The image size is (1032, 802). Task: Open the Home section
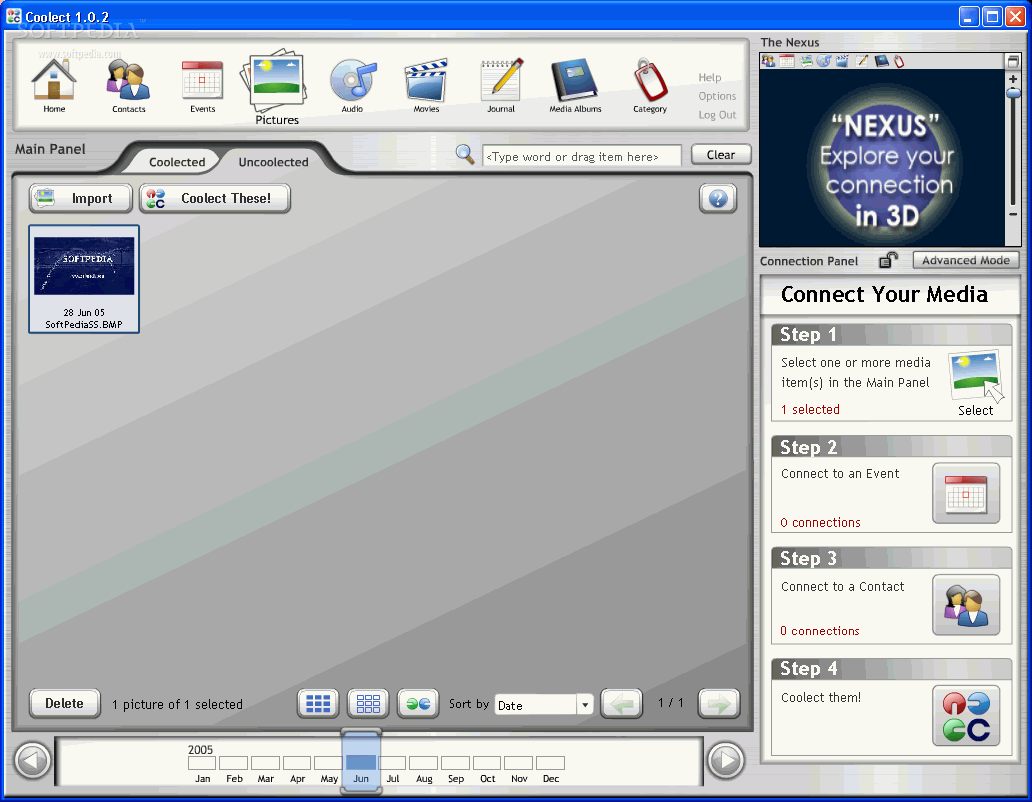54,86
